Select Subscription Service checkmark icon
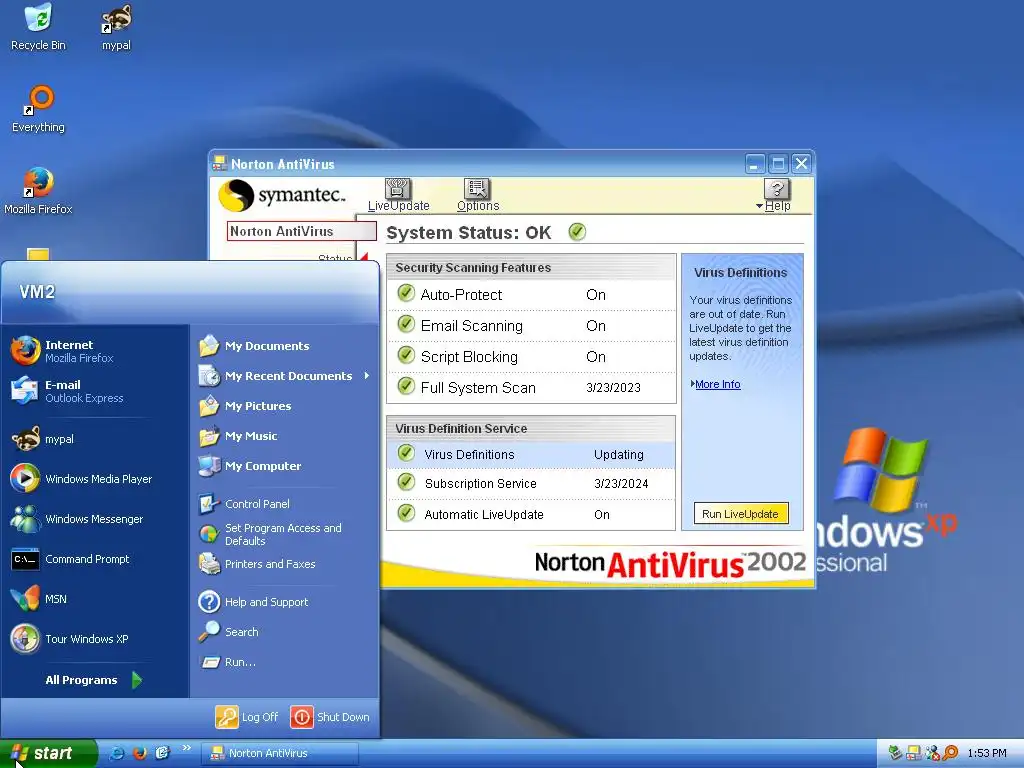This screenshot has width=1024, height=768. pyautogui.click(x=406, y=483)
